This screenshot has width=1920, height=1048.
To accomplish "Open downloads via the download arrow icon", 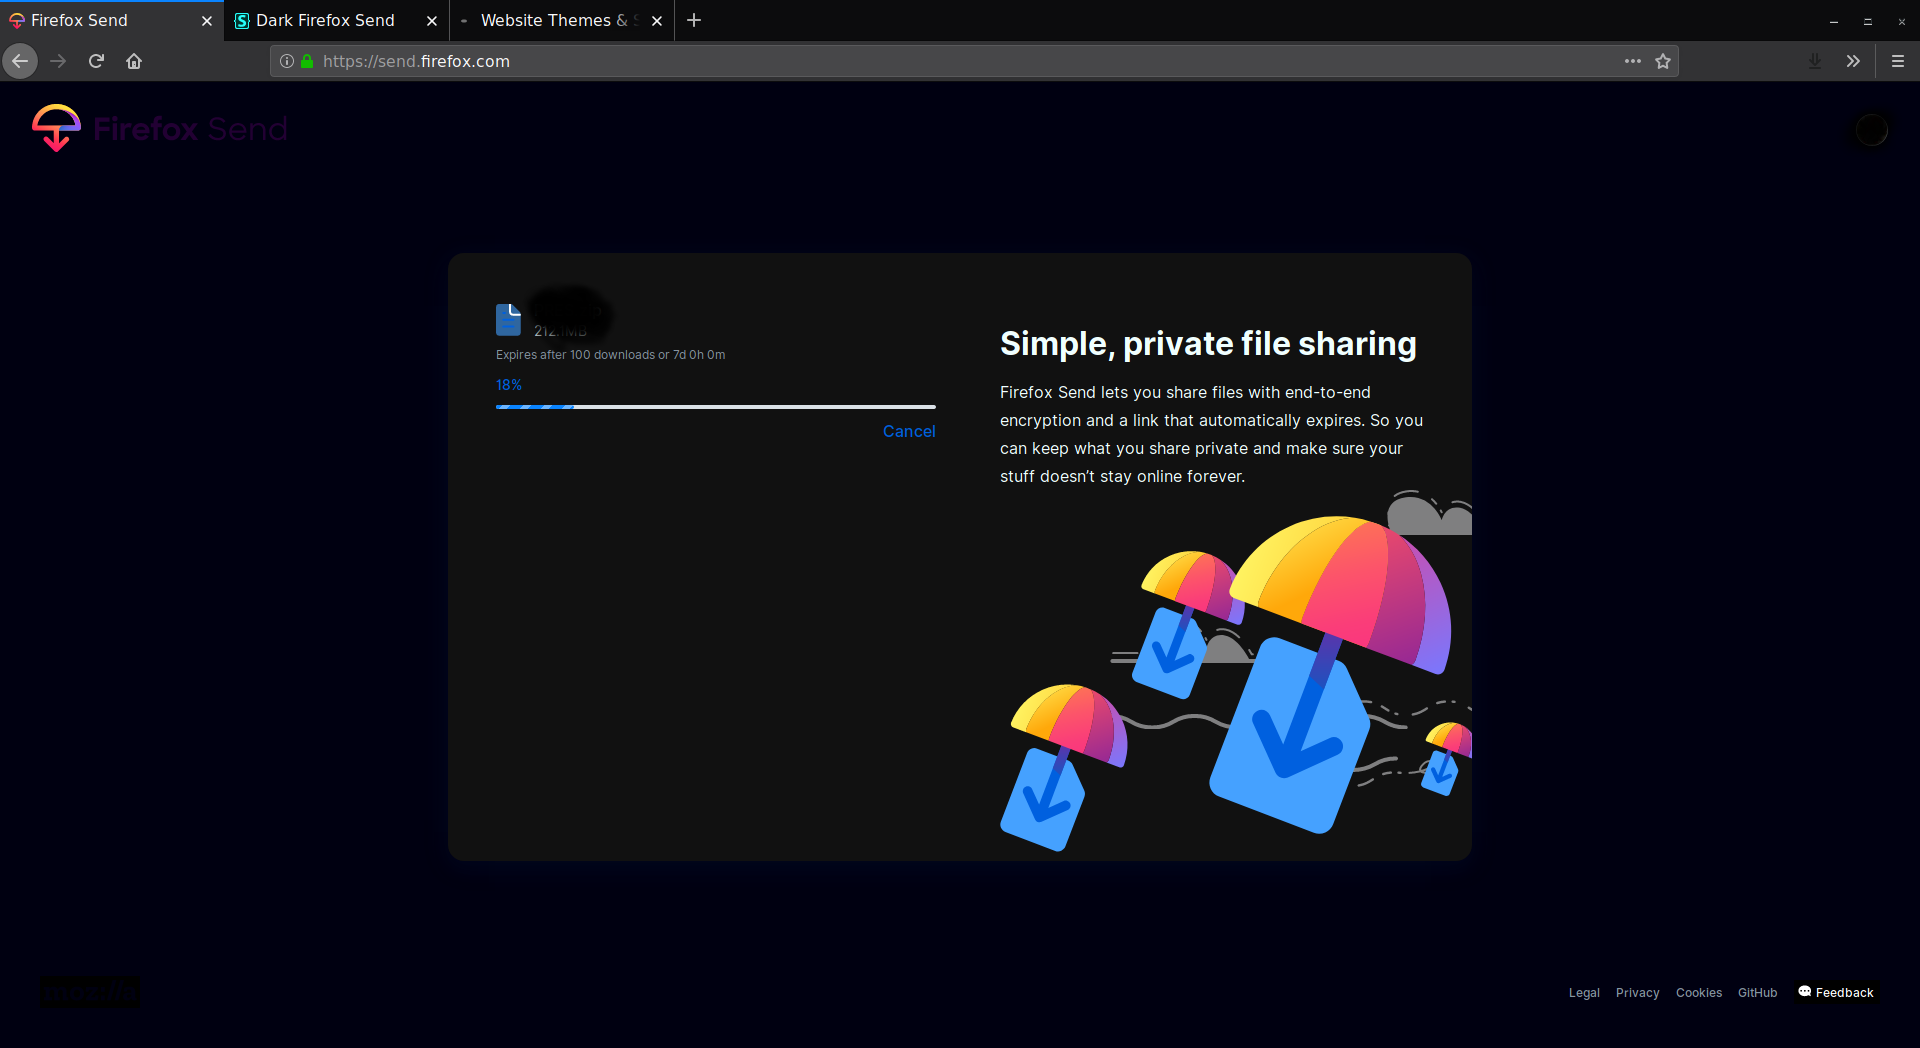I will (1813, 61).
